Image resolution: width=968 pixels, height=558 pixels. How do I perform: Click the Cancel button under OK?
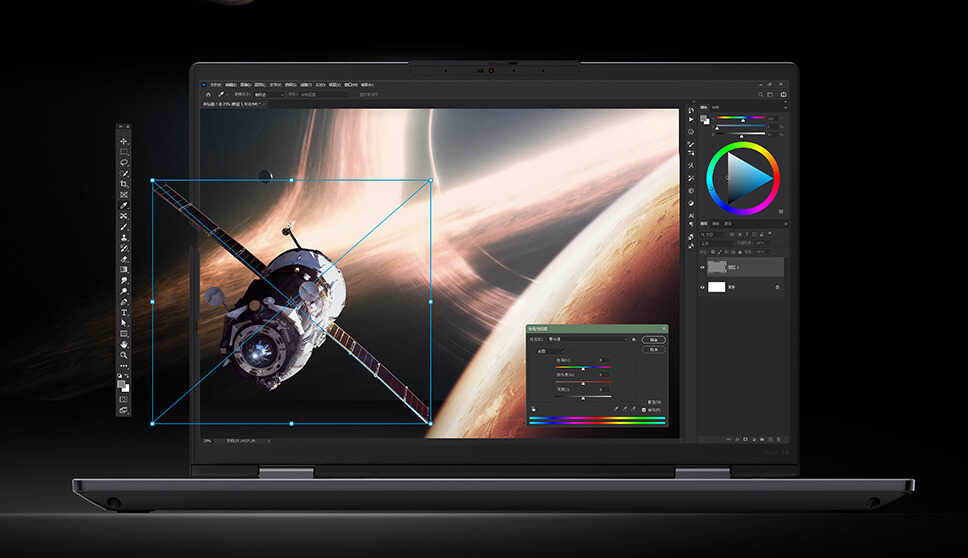coord(654,349)
